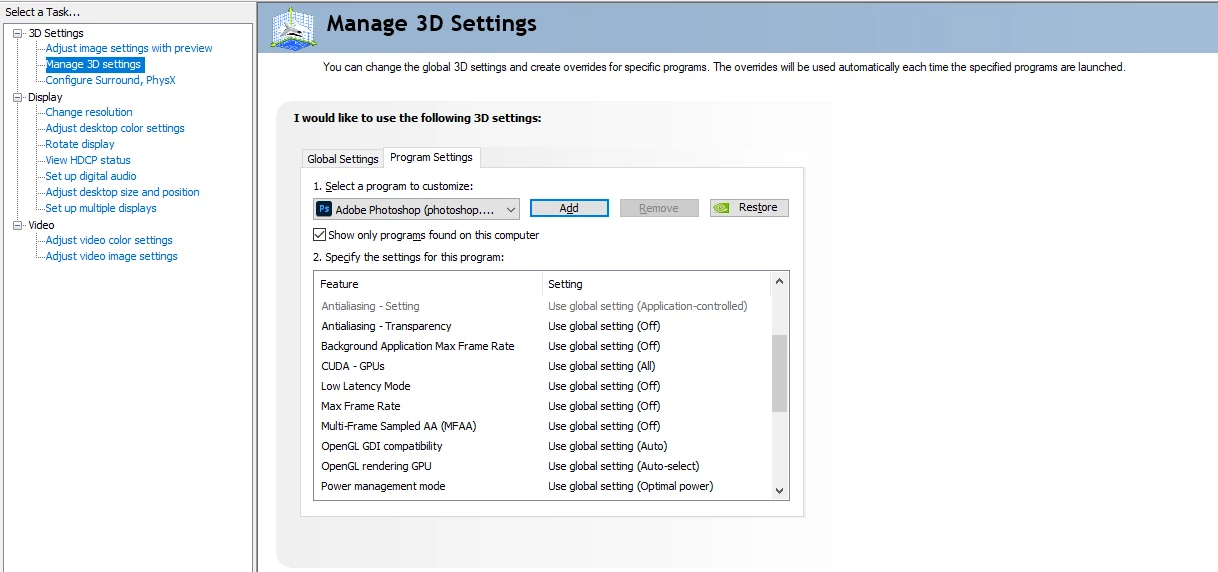1218x572 pixels.
Task: Click the Photoshop icon in program dropdown
Action: point(324,209)
